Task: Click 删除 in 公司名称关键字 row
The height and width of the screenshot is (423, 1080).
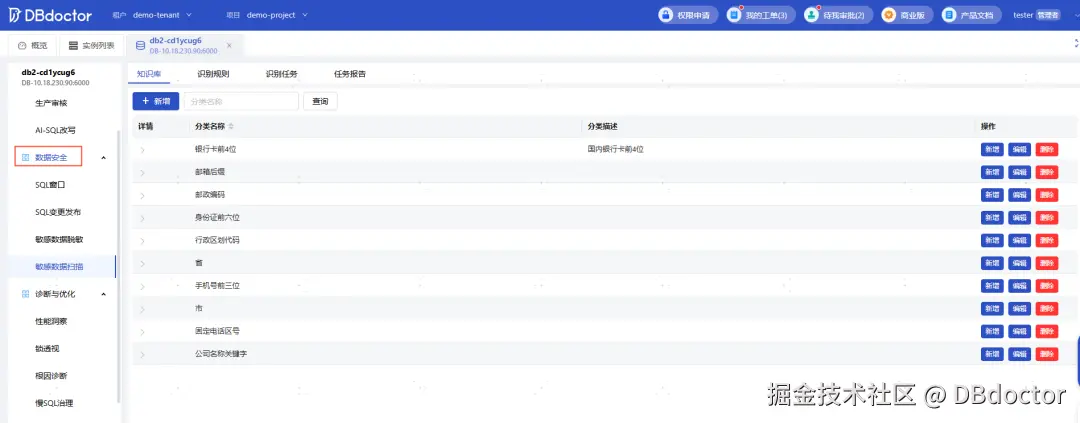Action: pos(1047,354)
